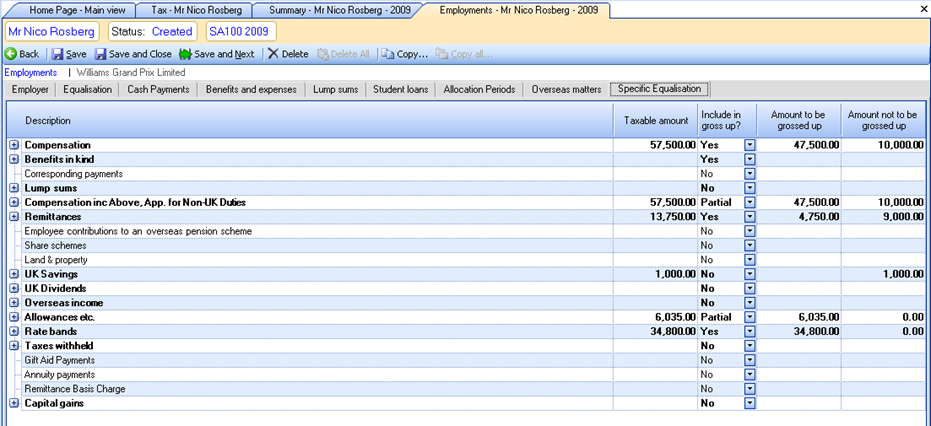Click the SA100 2009 return button
The image size is (931, 426).
[239, 31]
